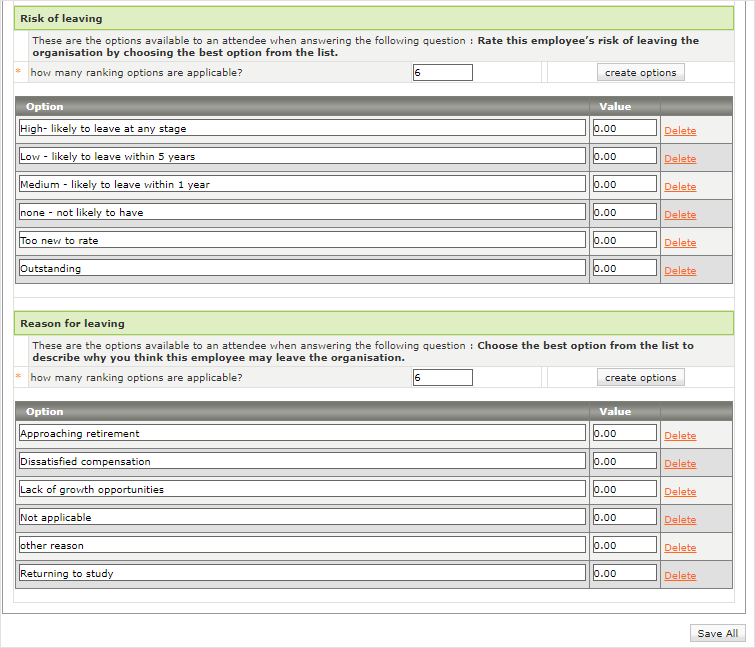The height and width of the screenshot is (648, 755).
Task: Delete the 'other reason' option
Action: click(x=680, y=548)
